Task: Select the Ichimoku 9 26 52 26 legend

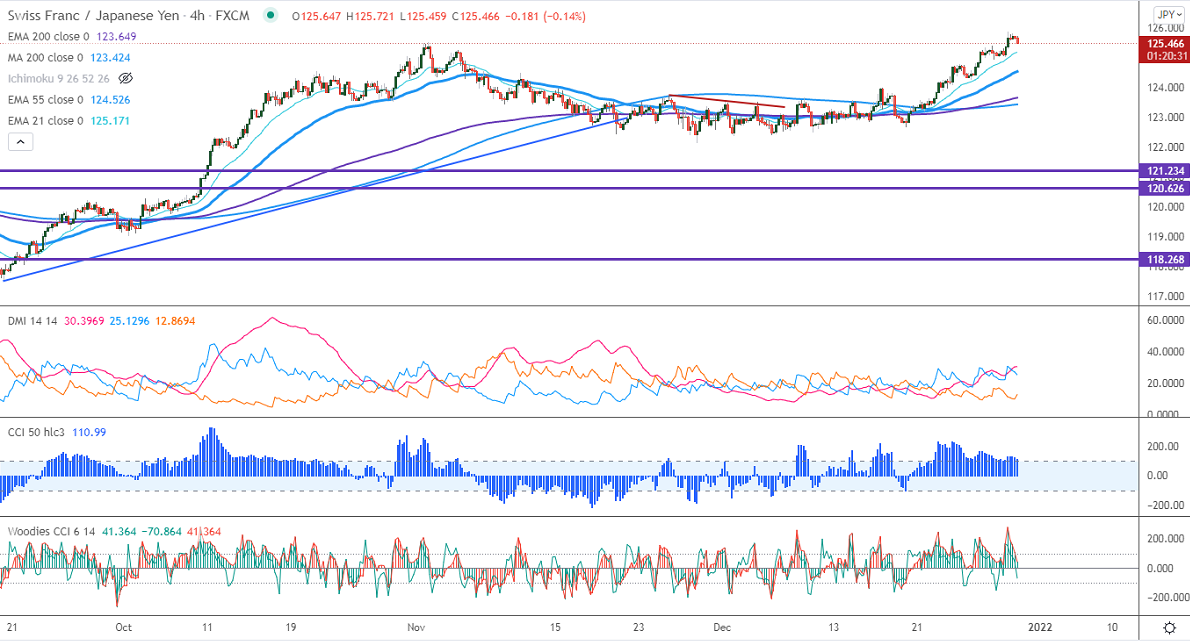Action: (58, 78)
